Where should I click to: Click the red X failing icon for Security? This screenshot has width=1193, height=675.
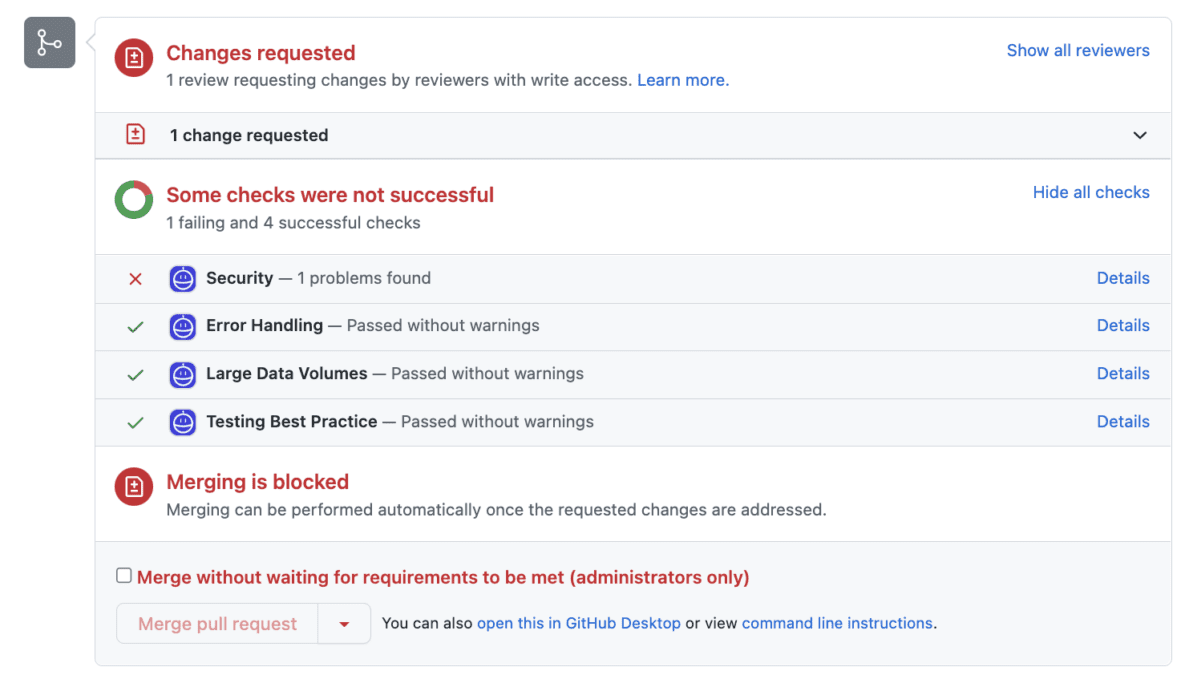point(135,279)
